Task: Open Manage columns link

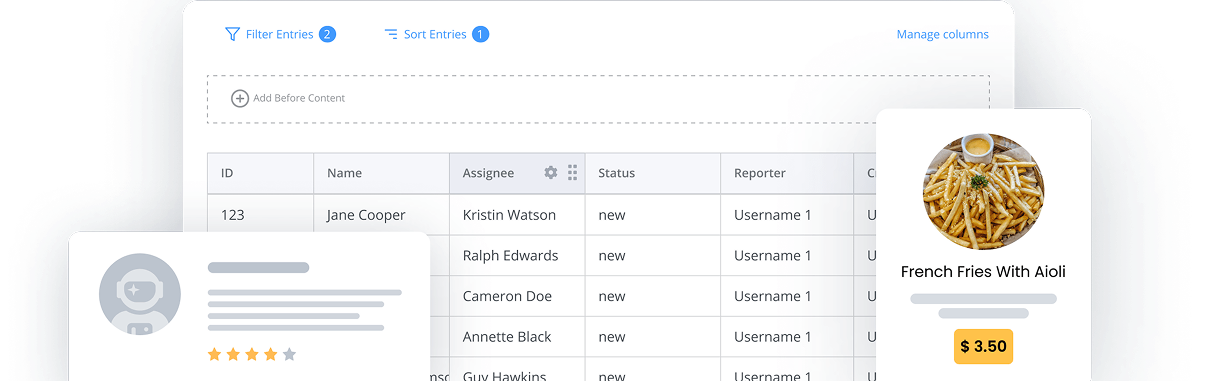Action: tap(942, 34)
